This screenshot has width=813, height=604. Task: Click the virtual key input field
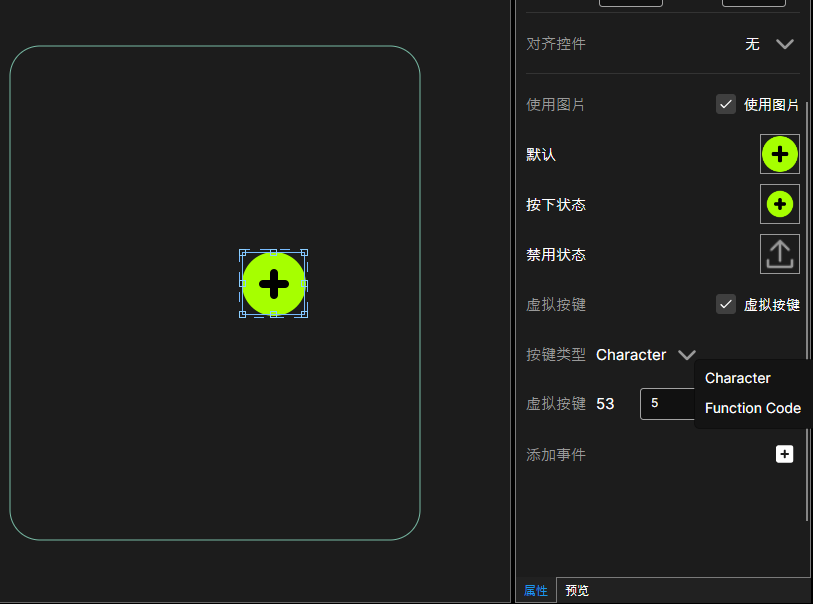667,403
